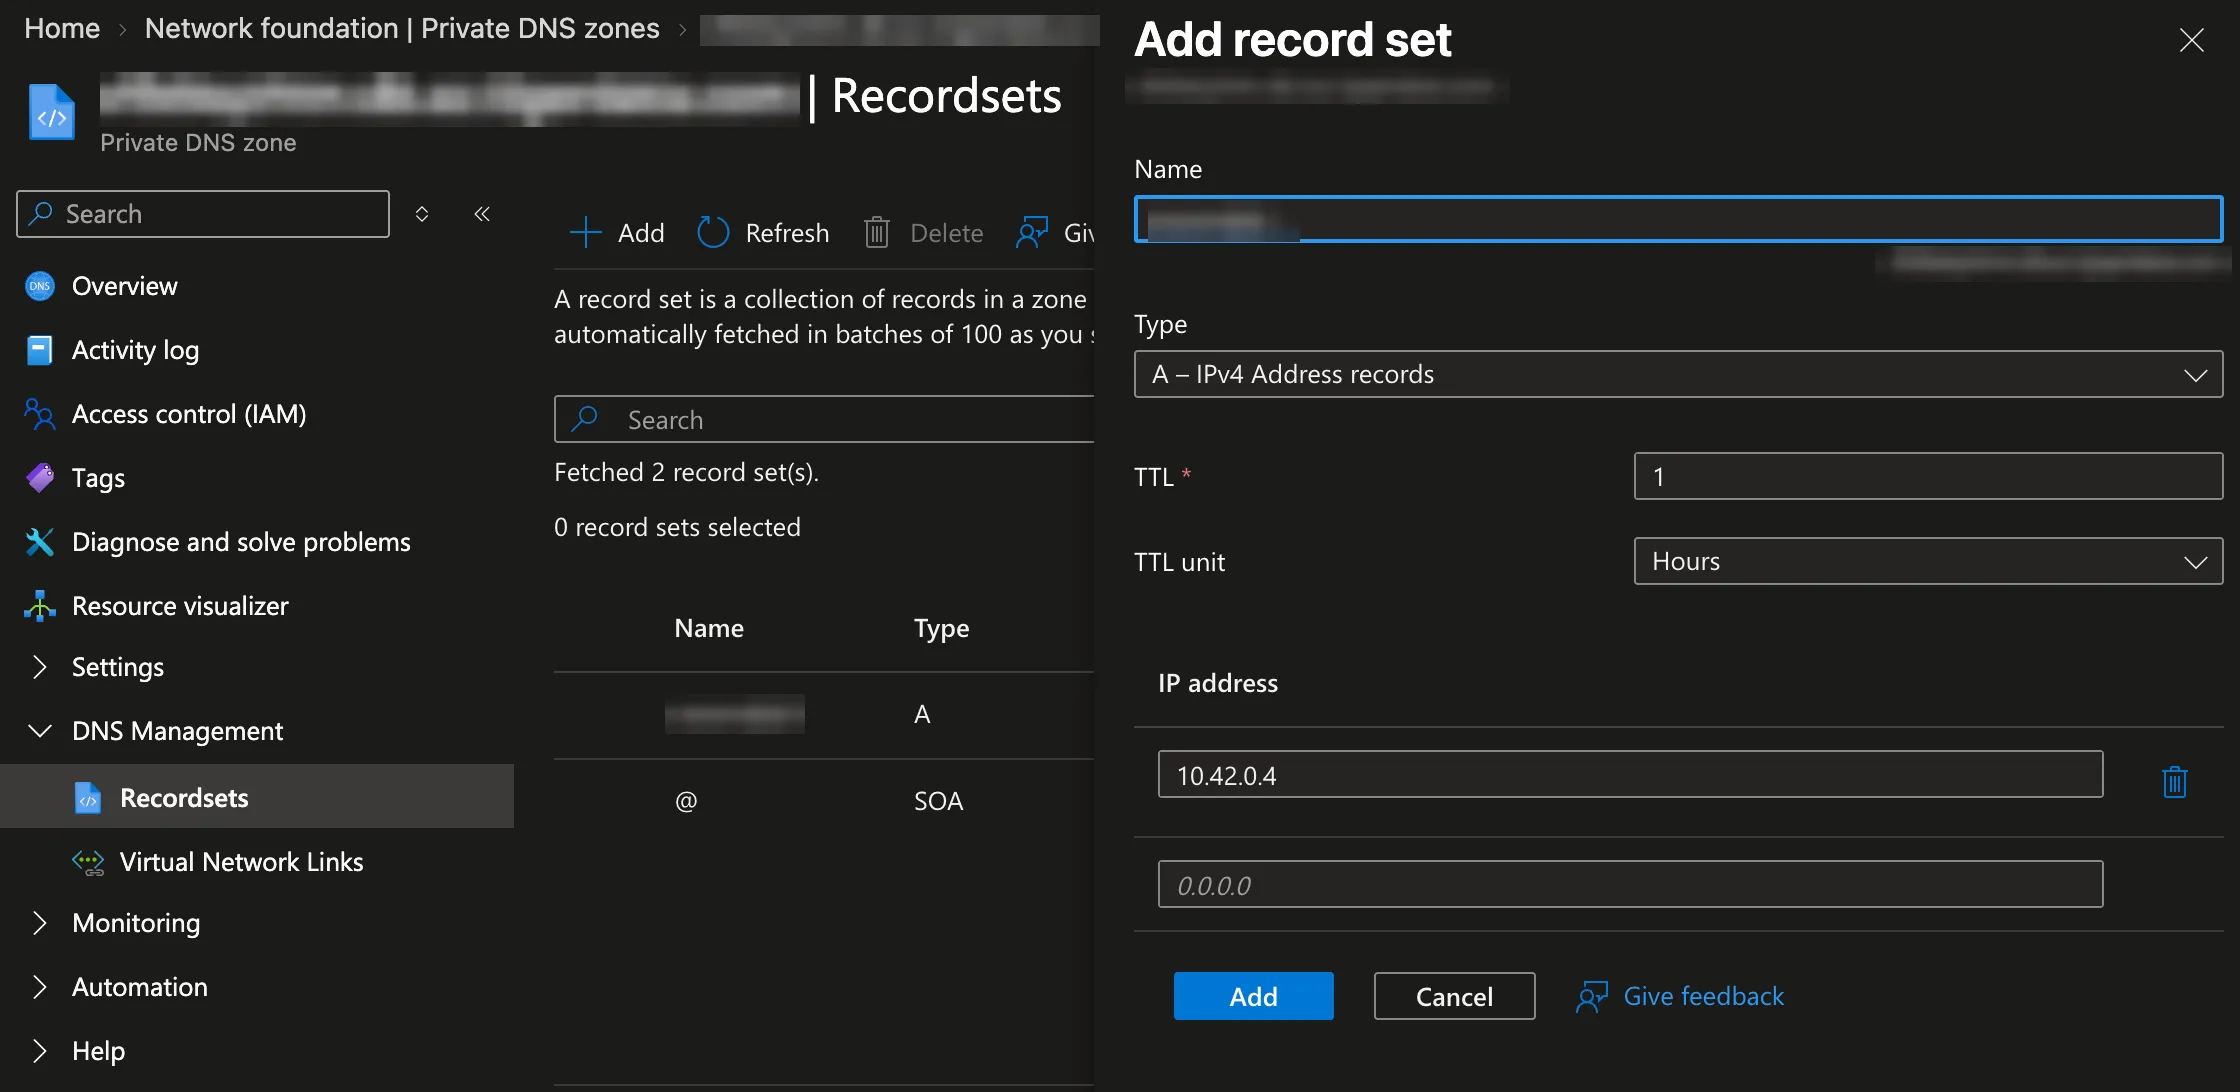Open the Type dropdown
Viewport: 2240px width, 1092px height.
coord(1678,374)
